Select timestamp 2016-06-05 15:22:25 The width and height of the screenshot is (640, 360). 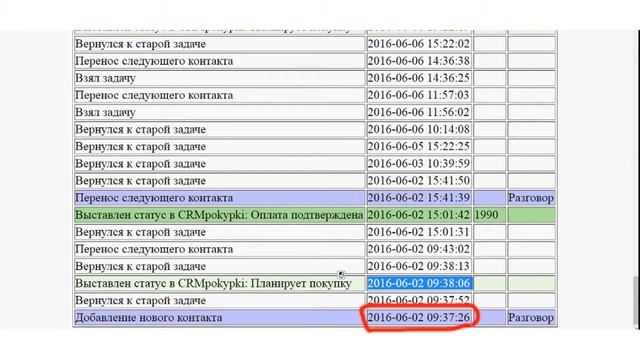point(418,147)
